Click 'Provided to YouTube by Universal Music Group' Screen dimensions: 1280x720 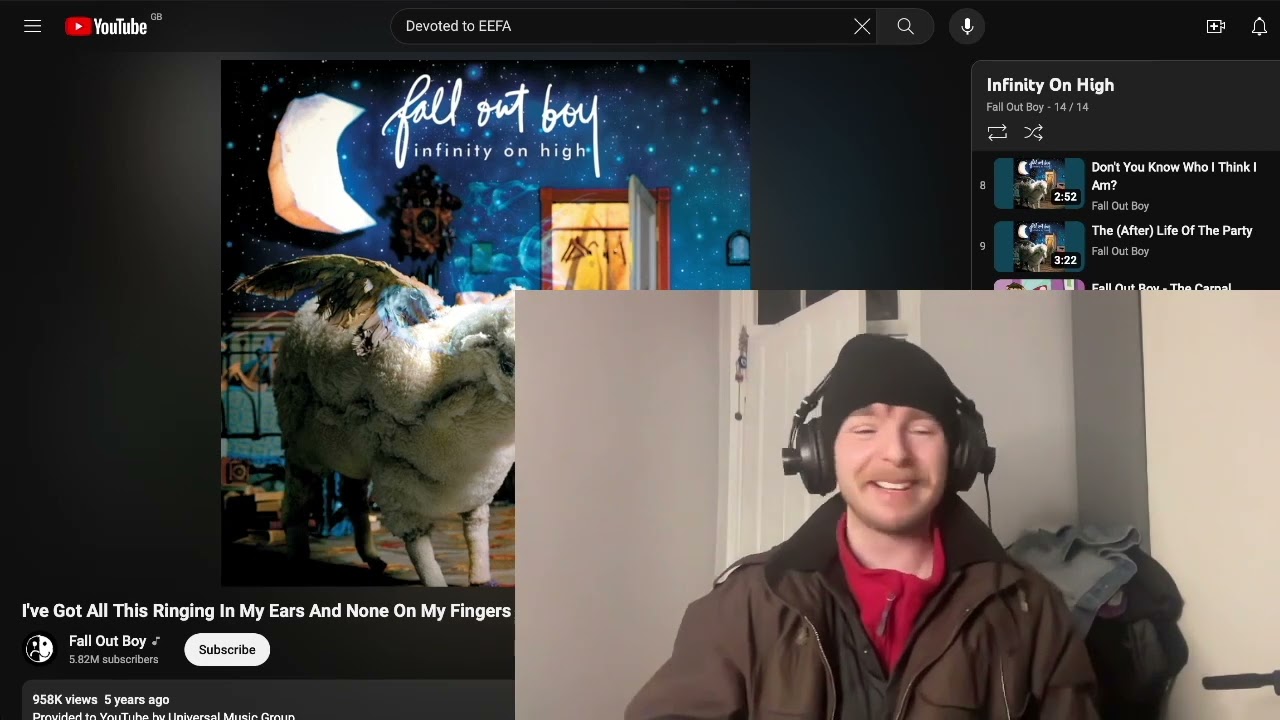(x=163, y=716)
